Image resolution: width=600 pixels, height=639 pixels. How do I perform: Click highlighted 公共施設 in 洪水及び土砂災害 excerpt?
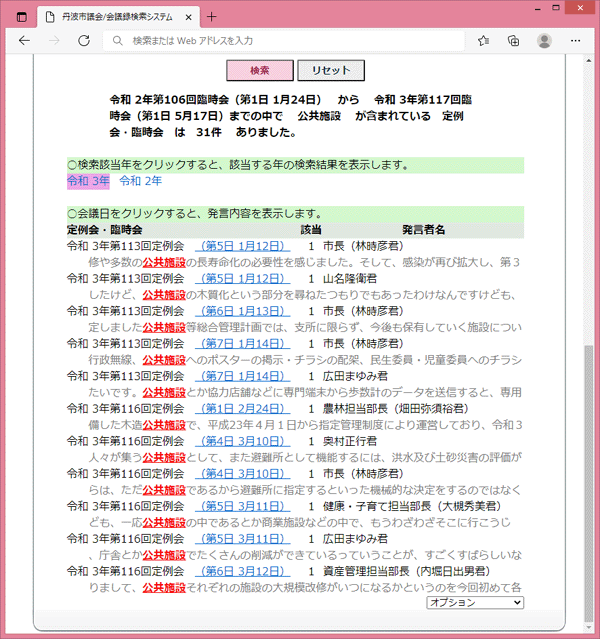pos(164,458)
